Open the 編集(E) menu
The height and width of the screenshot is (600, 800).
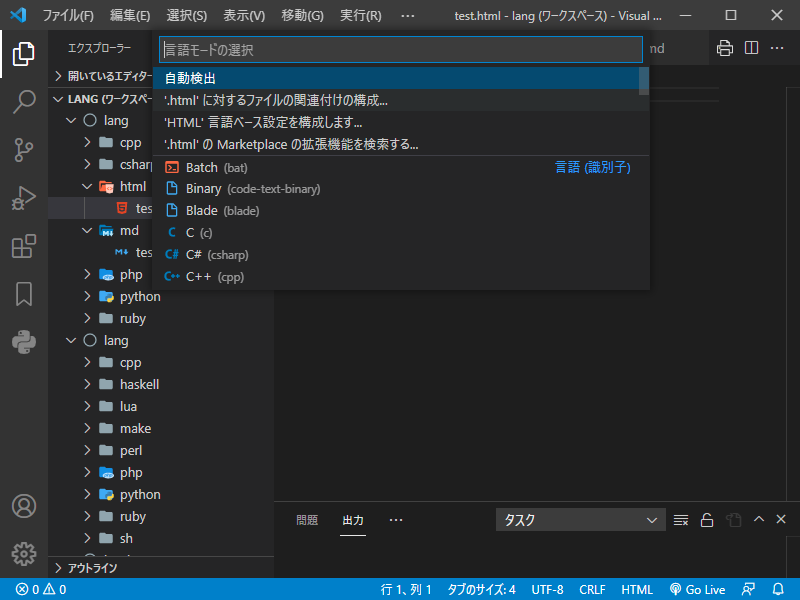click(x=130, y=15)
